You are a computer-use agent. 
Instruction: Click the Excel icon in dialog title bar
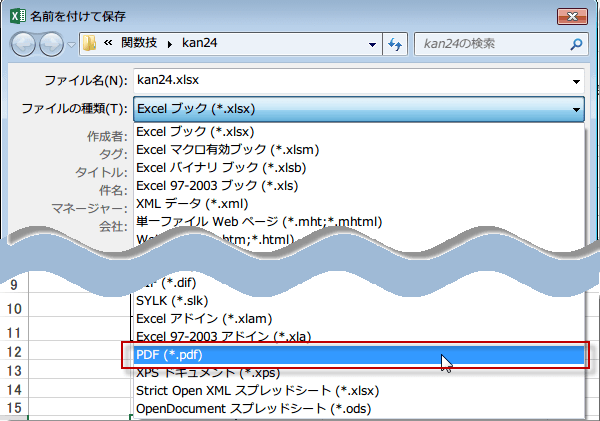pos(18,16)
